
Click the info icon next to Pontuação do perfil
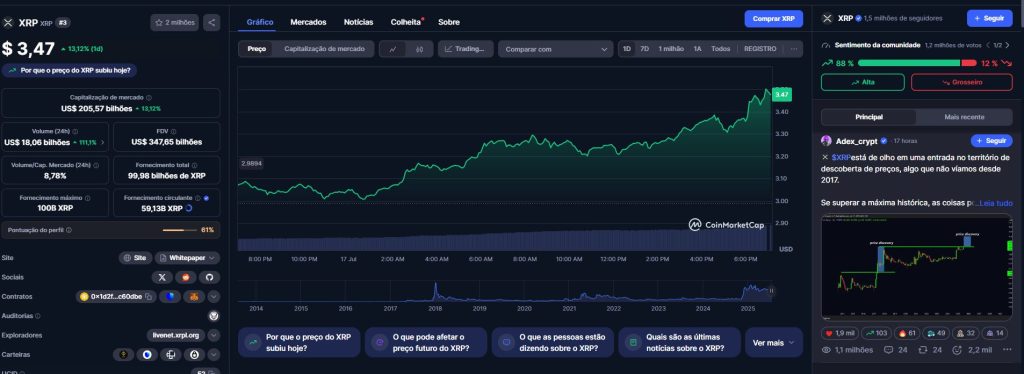(x=69, y=230)
